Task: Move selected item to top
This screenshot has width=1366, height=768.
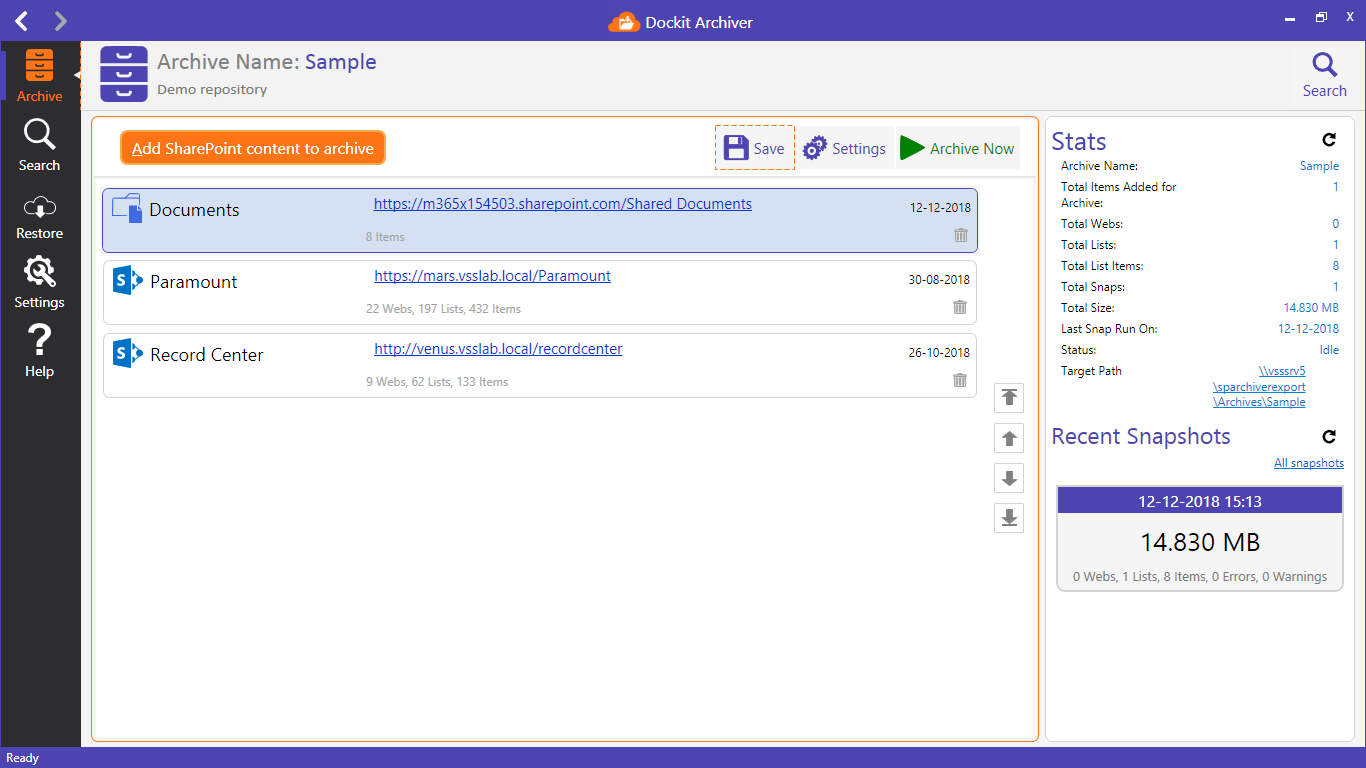Action: coord(1009,397)
